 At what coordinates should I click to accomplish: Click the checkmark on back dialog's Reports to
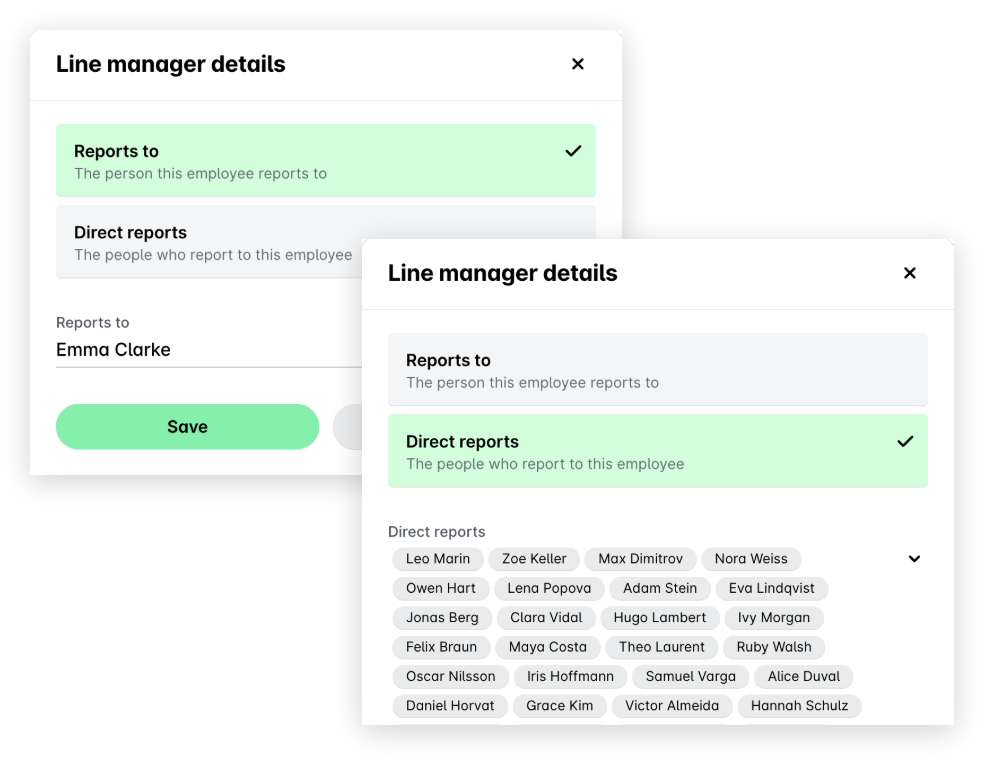pyautogui.click(x=573, y=151)
